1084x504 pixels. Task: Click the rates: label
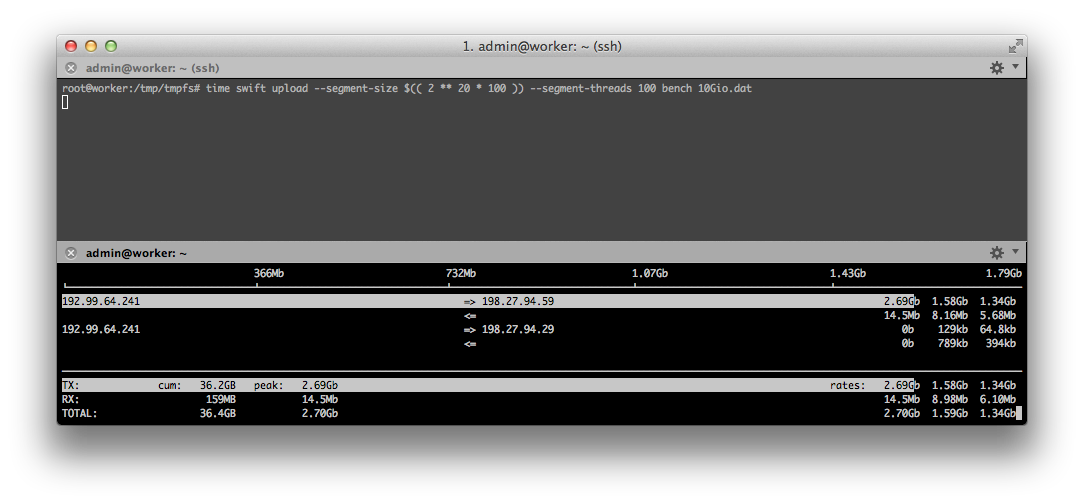(x=848, y=385)
